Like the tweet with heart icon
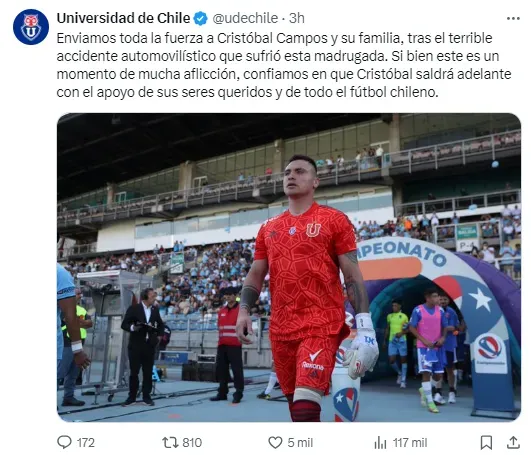 [x=275, y=442]
